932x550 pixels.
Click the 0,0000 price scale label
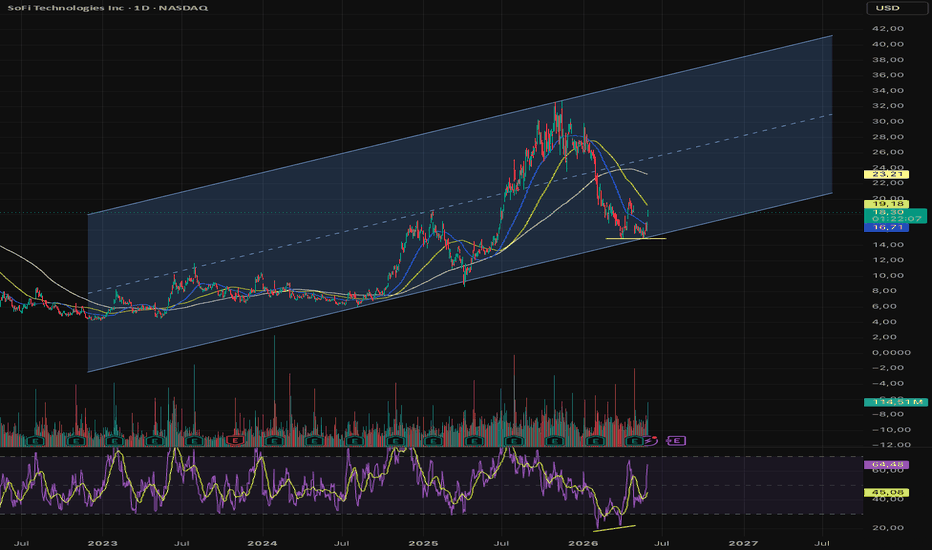tap(891, 352)
